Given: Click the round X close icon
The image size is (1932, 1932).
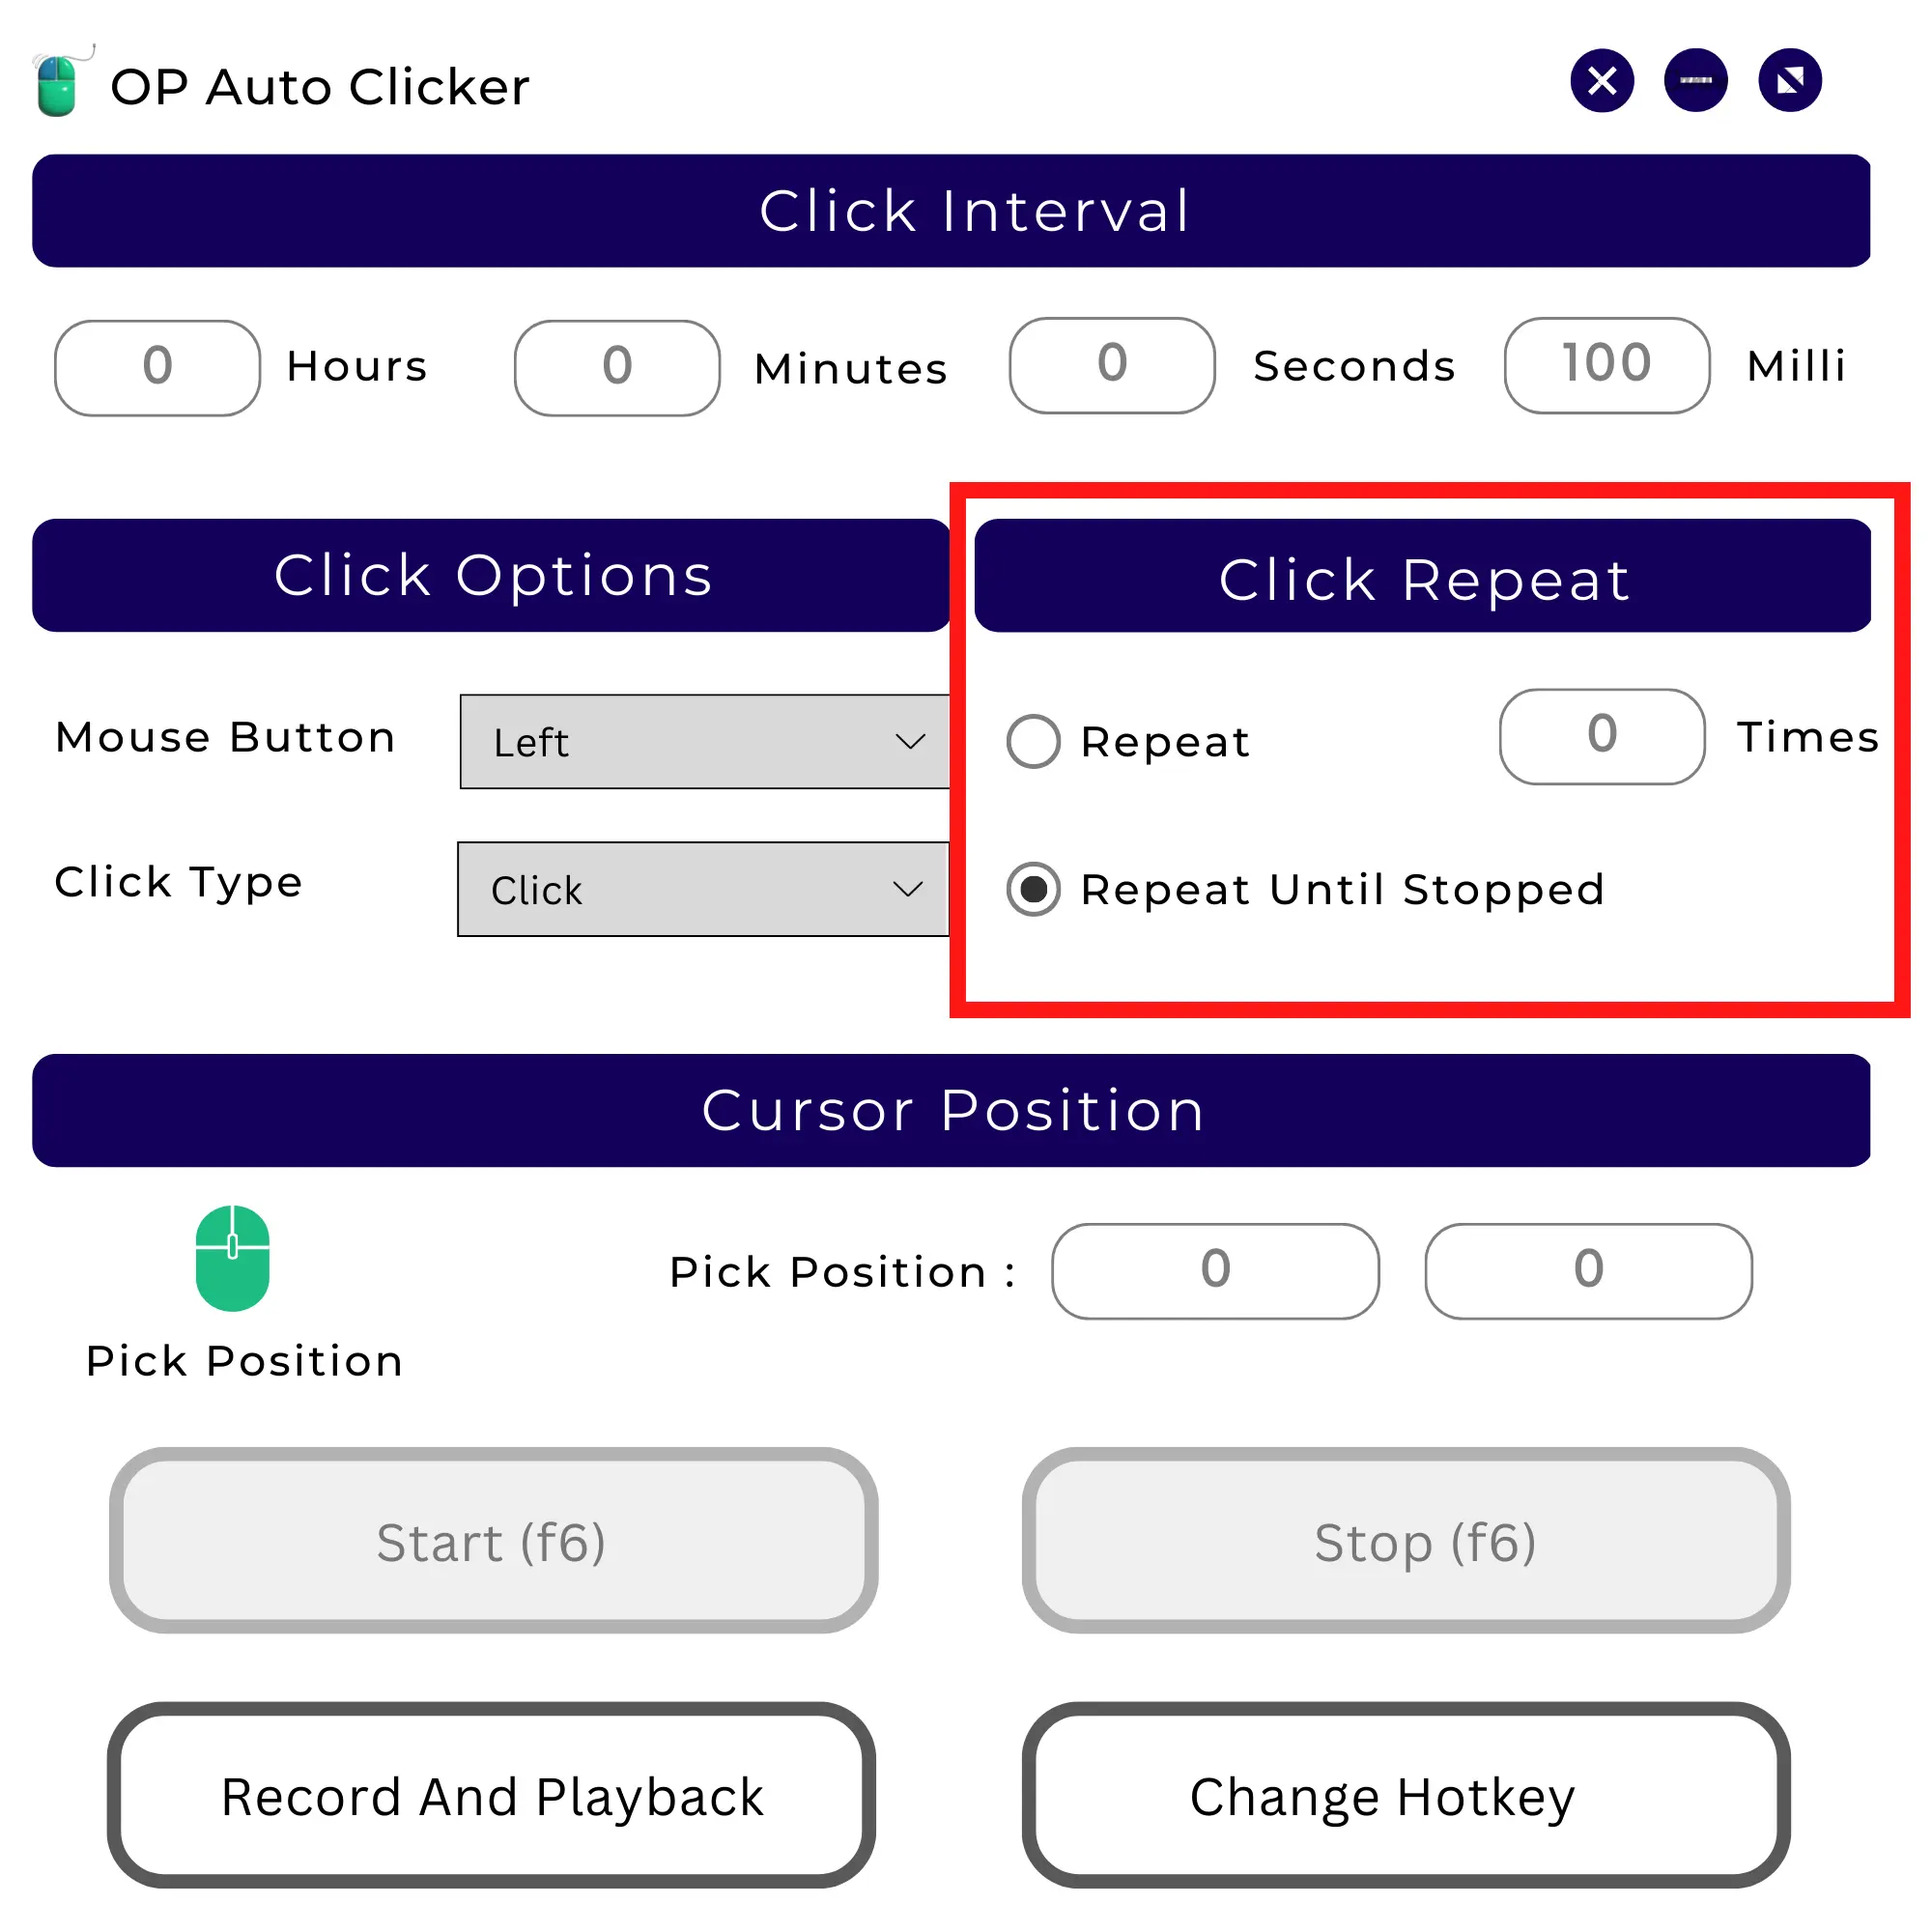Looking at the screenshot, I should point(1601,81).
